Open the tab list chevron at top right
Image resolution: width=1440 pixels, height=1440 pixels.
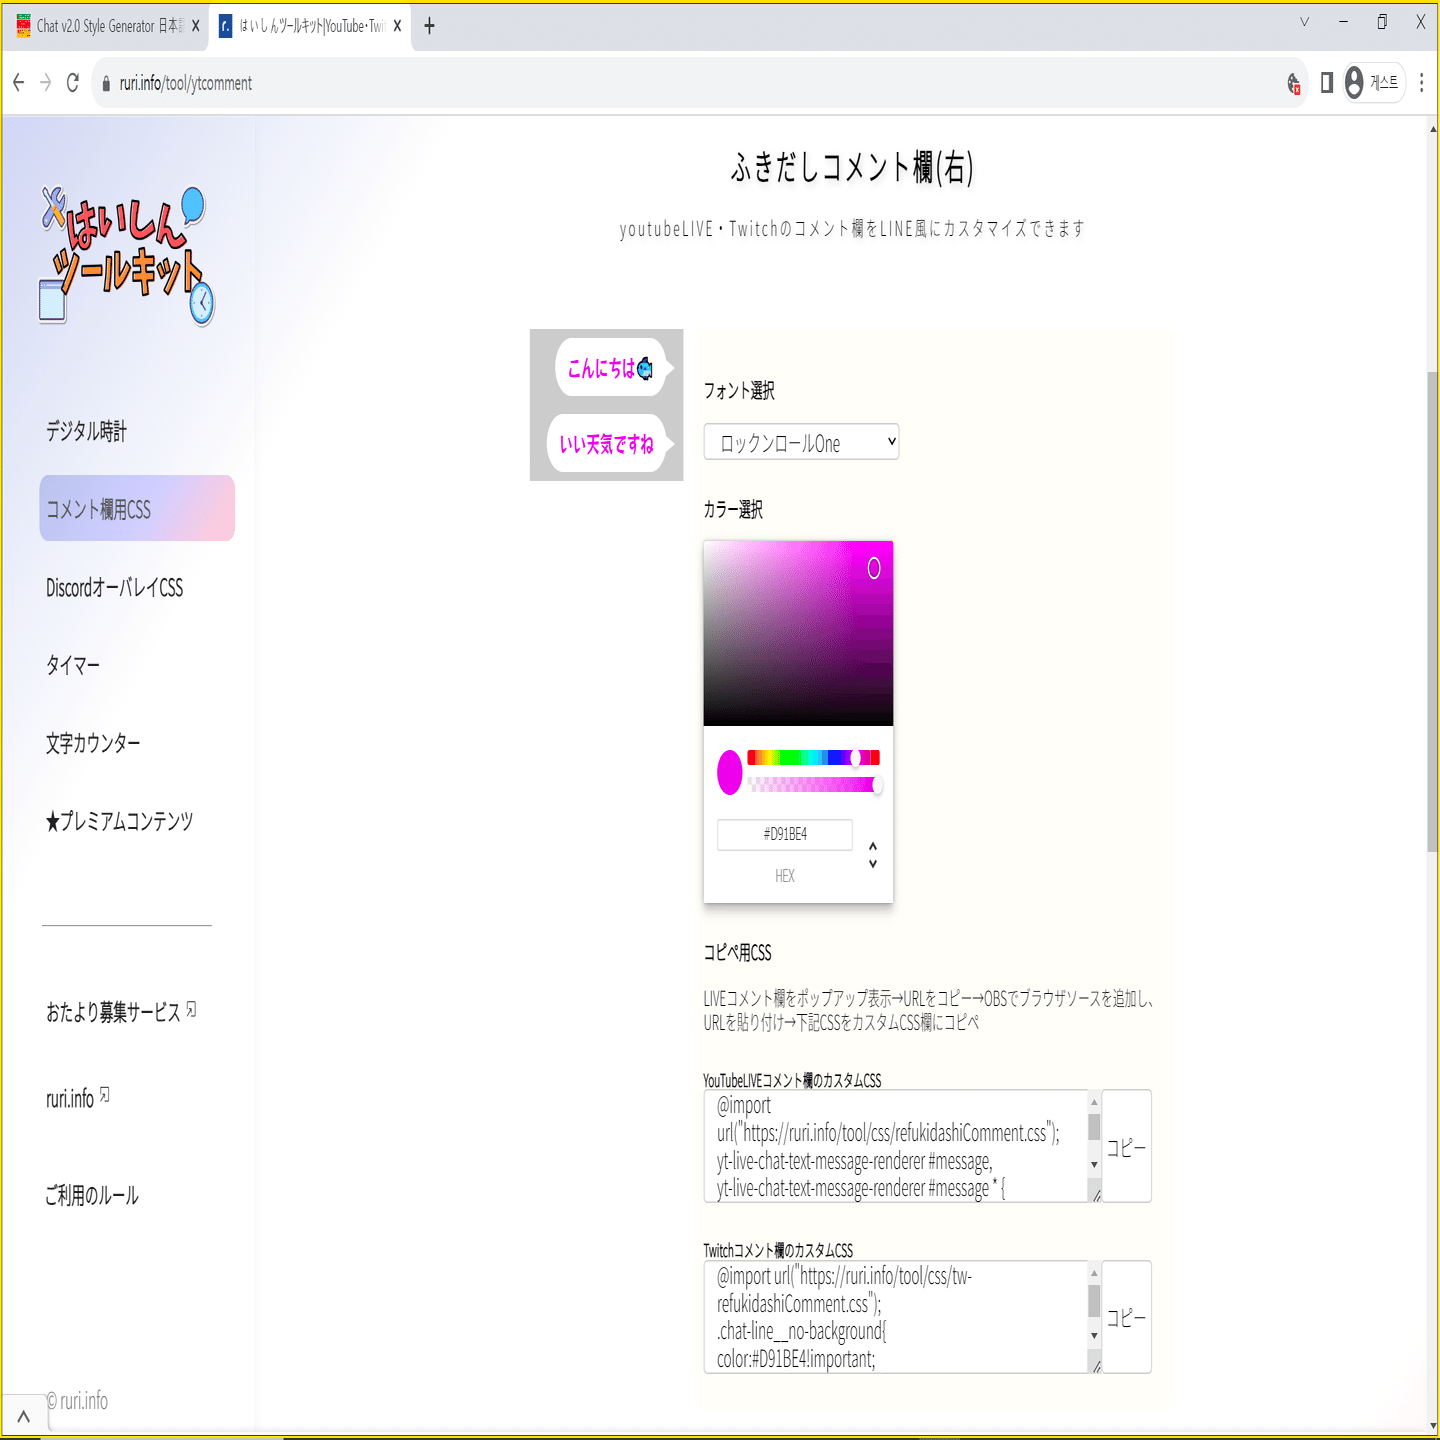pyautogui.click(x=1302, y=20)
